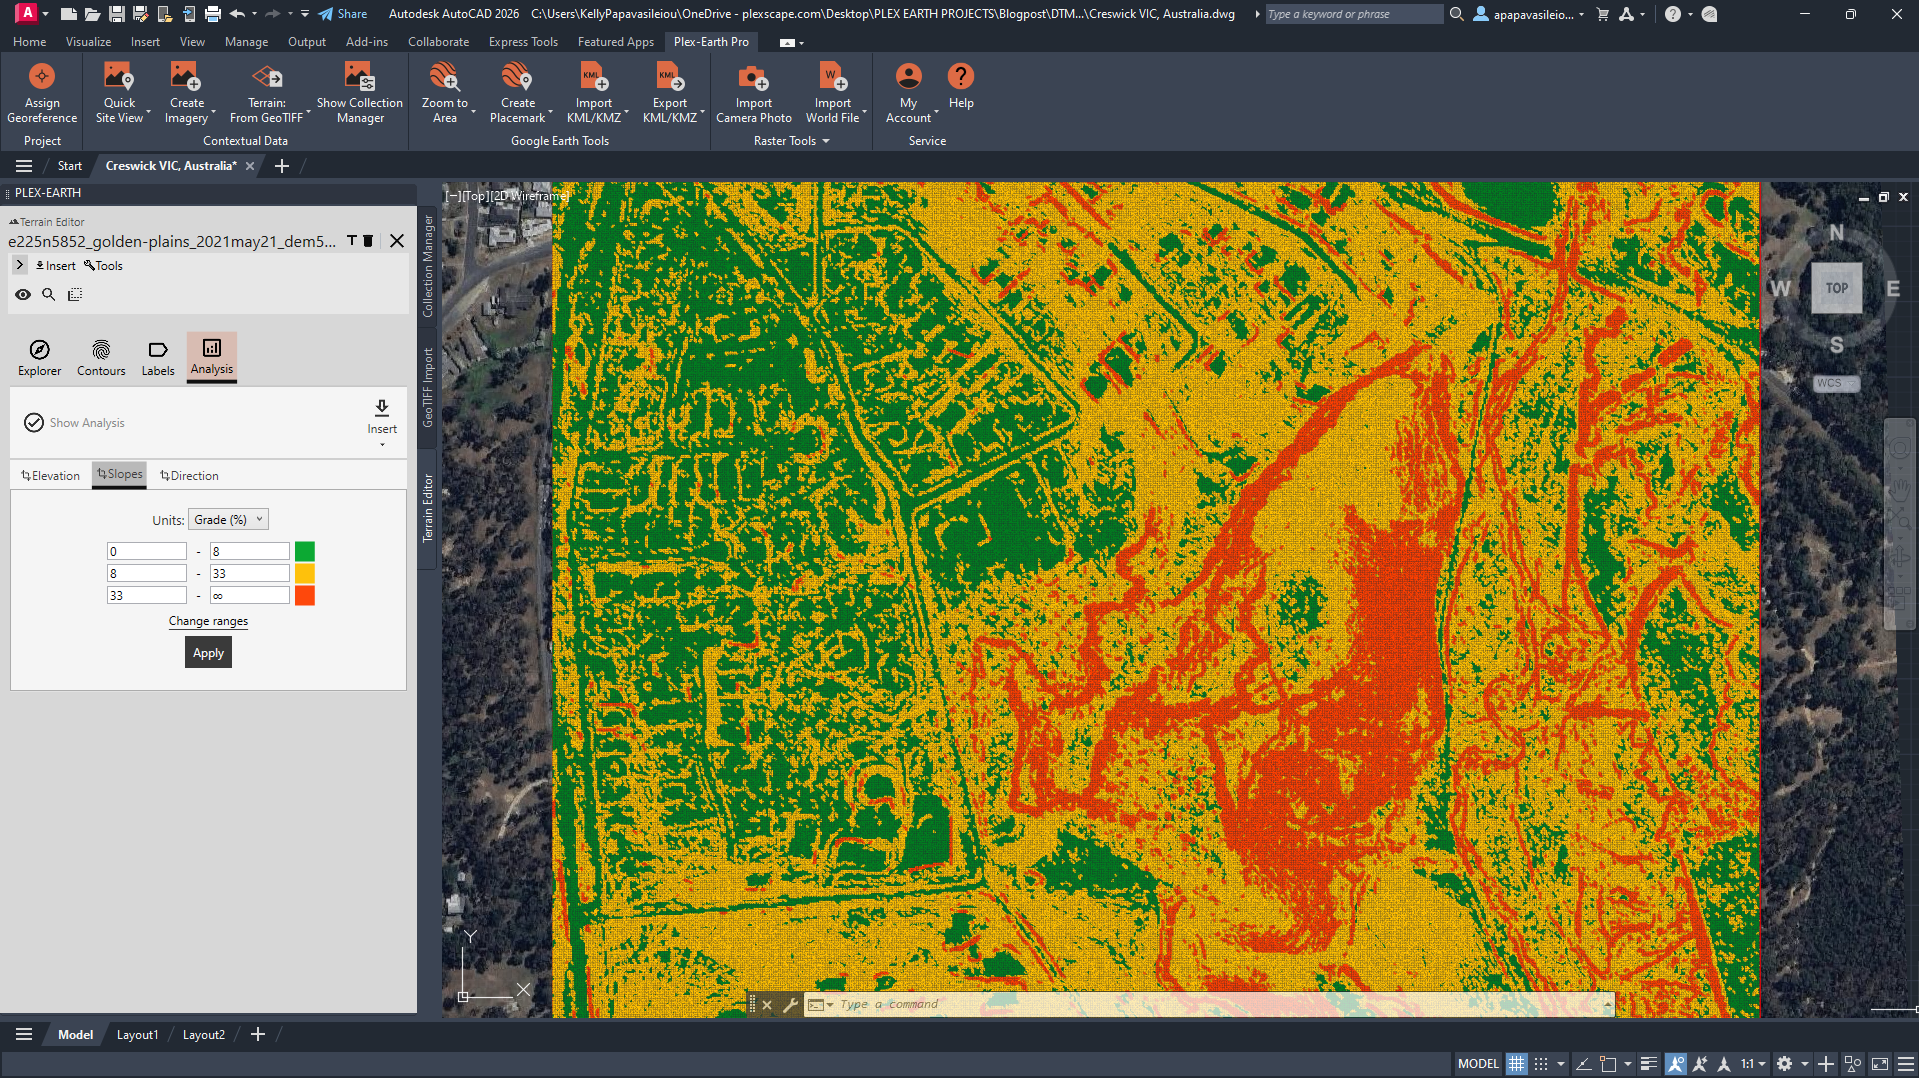Image resolution: width=1919 pixels, height=1079 pixels.
Task: Toggle terrain visibility eye icon
Action: point(22,295)
